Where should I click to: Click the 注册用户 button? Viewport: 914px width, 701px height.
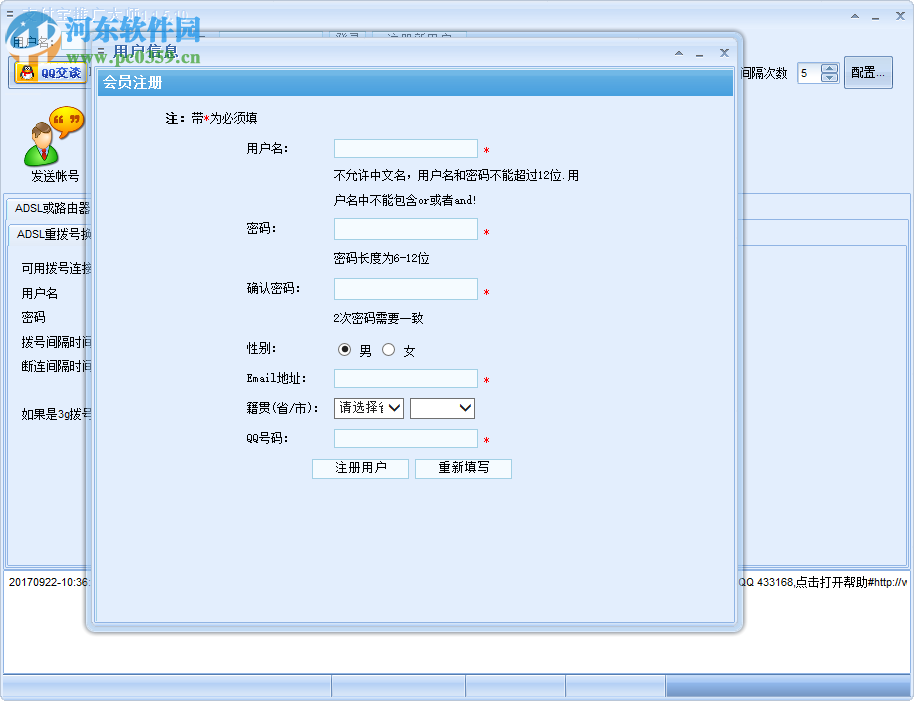360,468
